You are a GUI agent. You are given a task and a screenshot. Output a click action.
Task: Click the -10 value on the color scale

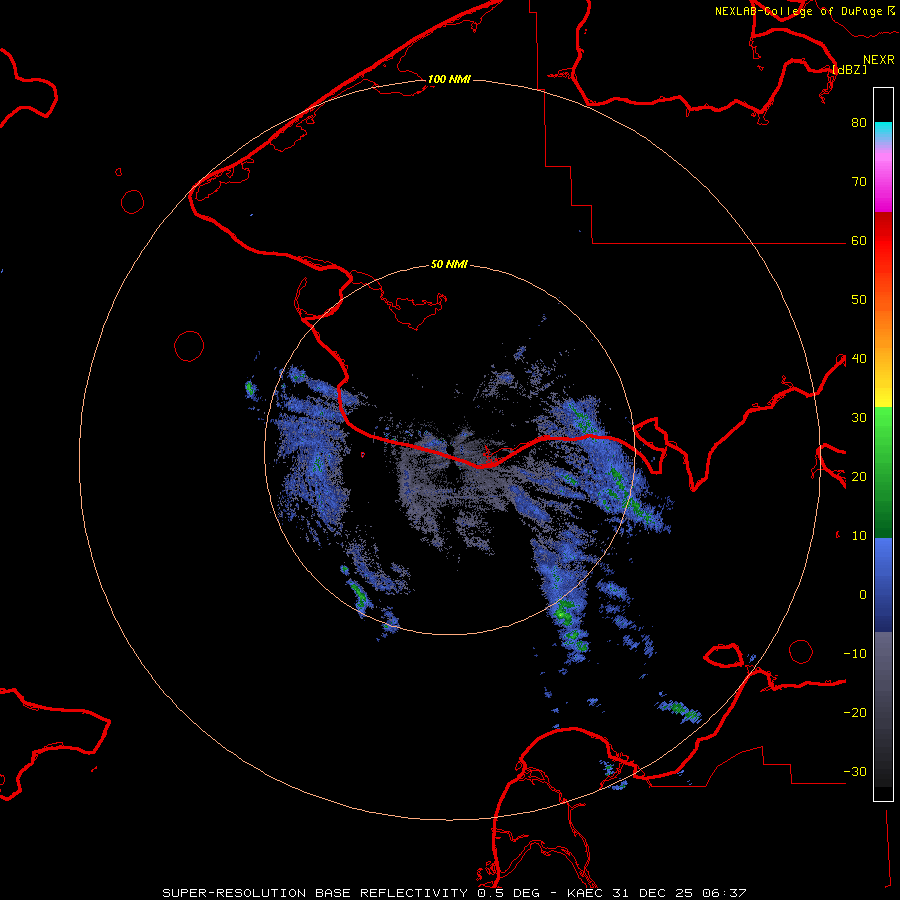(x=855, y=654)
